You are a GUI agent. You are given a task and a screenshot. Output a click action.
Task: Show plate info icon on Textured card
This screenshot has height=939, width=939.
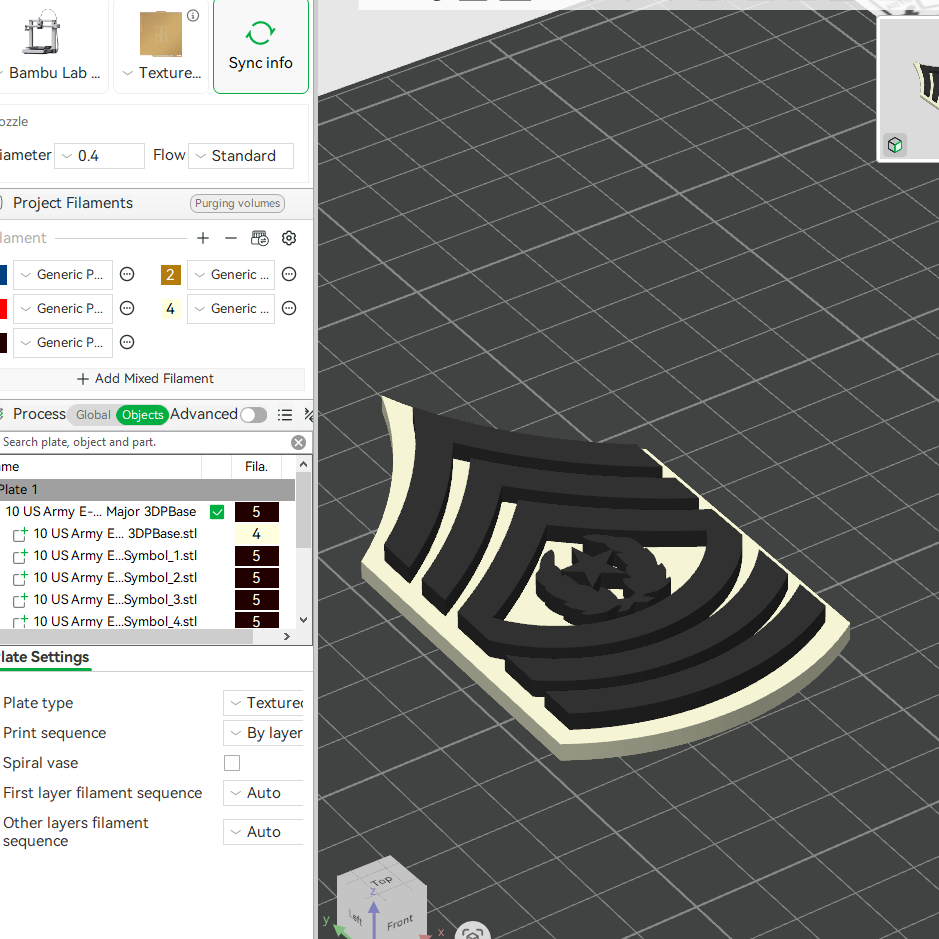(193, 16)
